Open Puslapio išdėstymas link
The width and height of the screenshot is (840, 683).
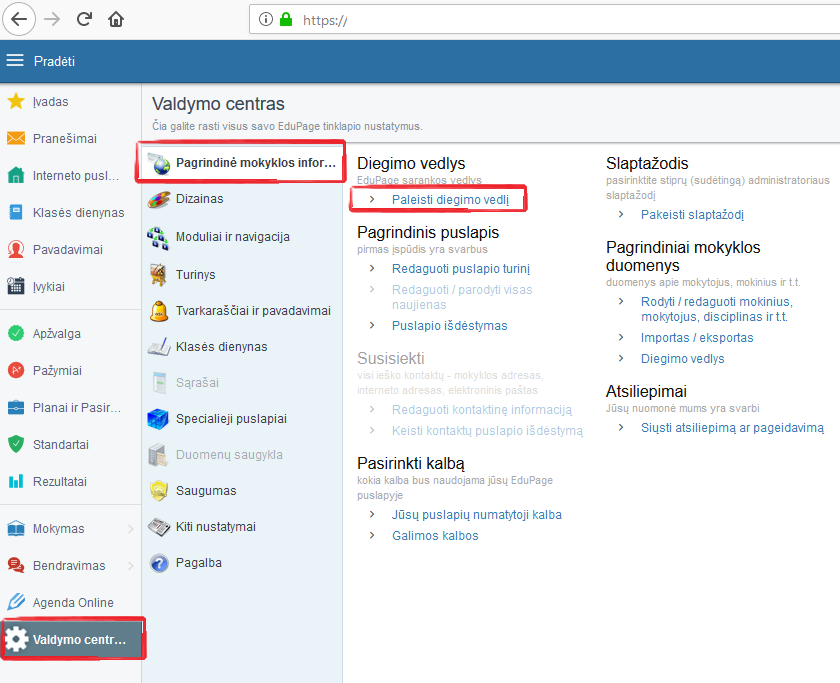(449, 326)
